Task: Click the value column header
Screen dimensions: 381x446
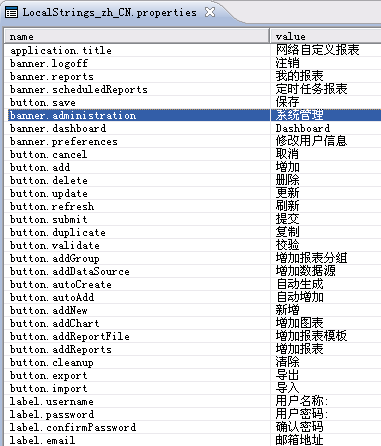Action: [x=326, y=36]
